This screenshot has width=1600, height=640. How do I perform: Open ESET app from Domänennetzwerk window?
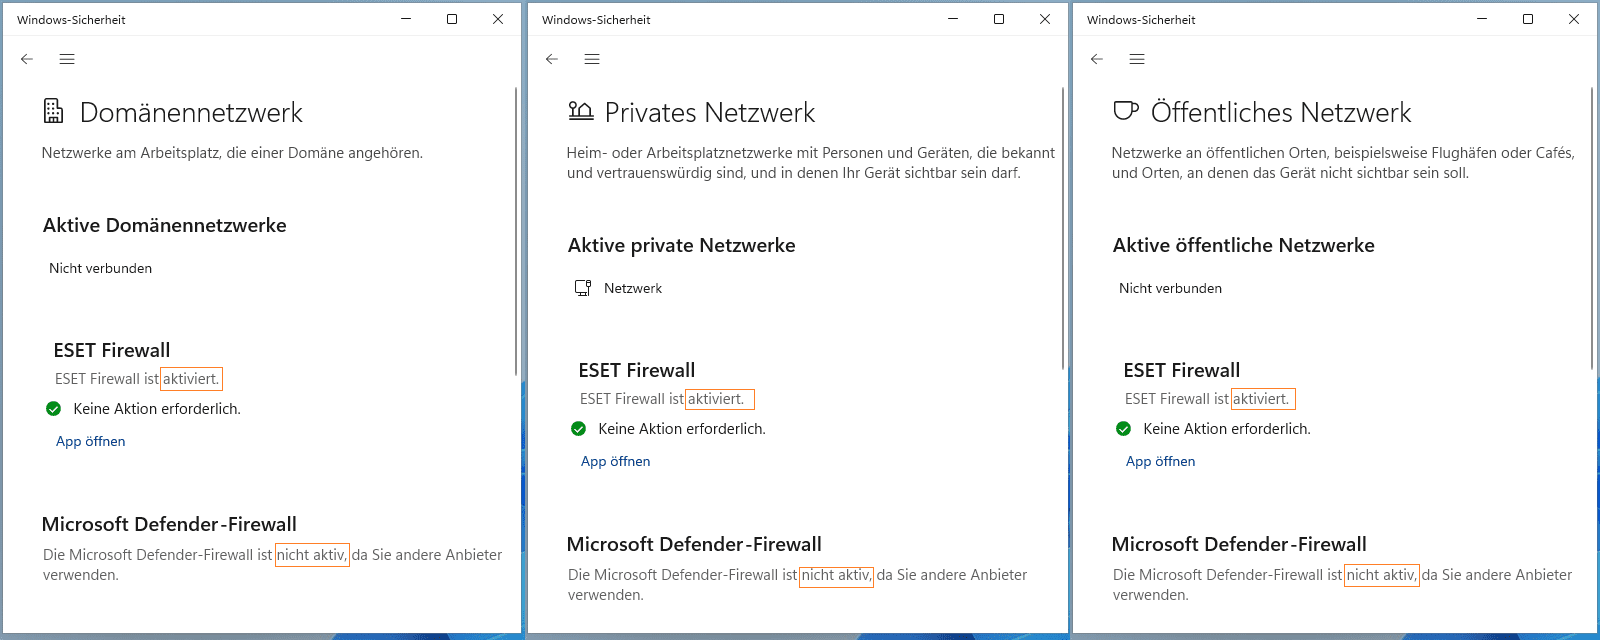tap(91, 441)
